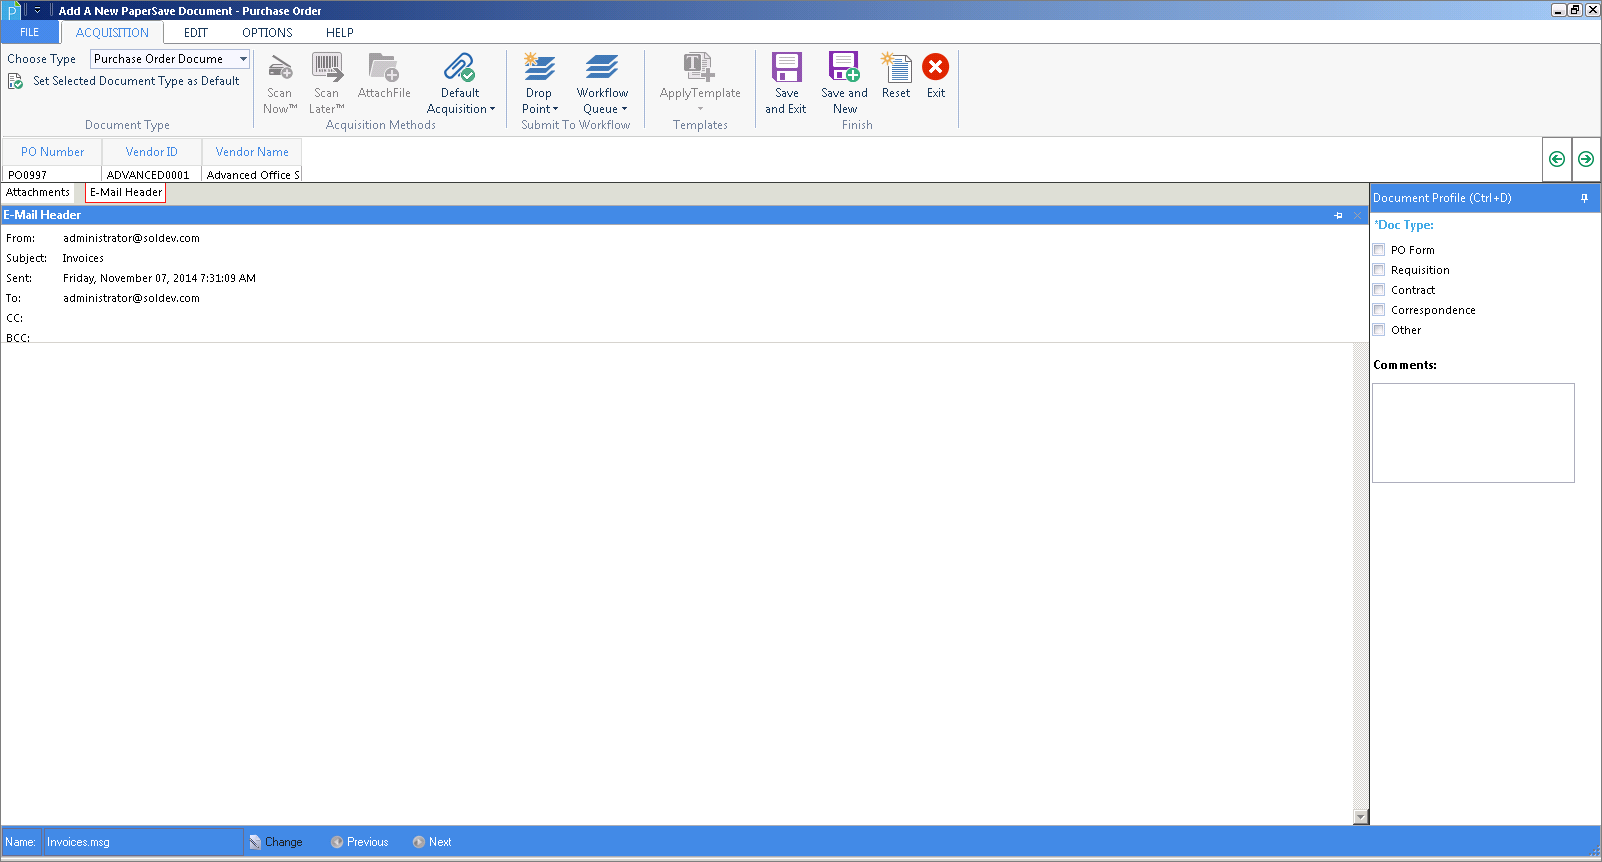The width and height of the screenshot is (1602, 862).
Task: Click the Invoices.msg name field
Action: coord(143,842)
